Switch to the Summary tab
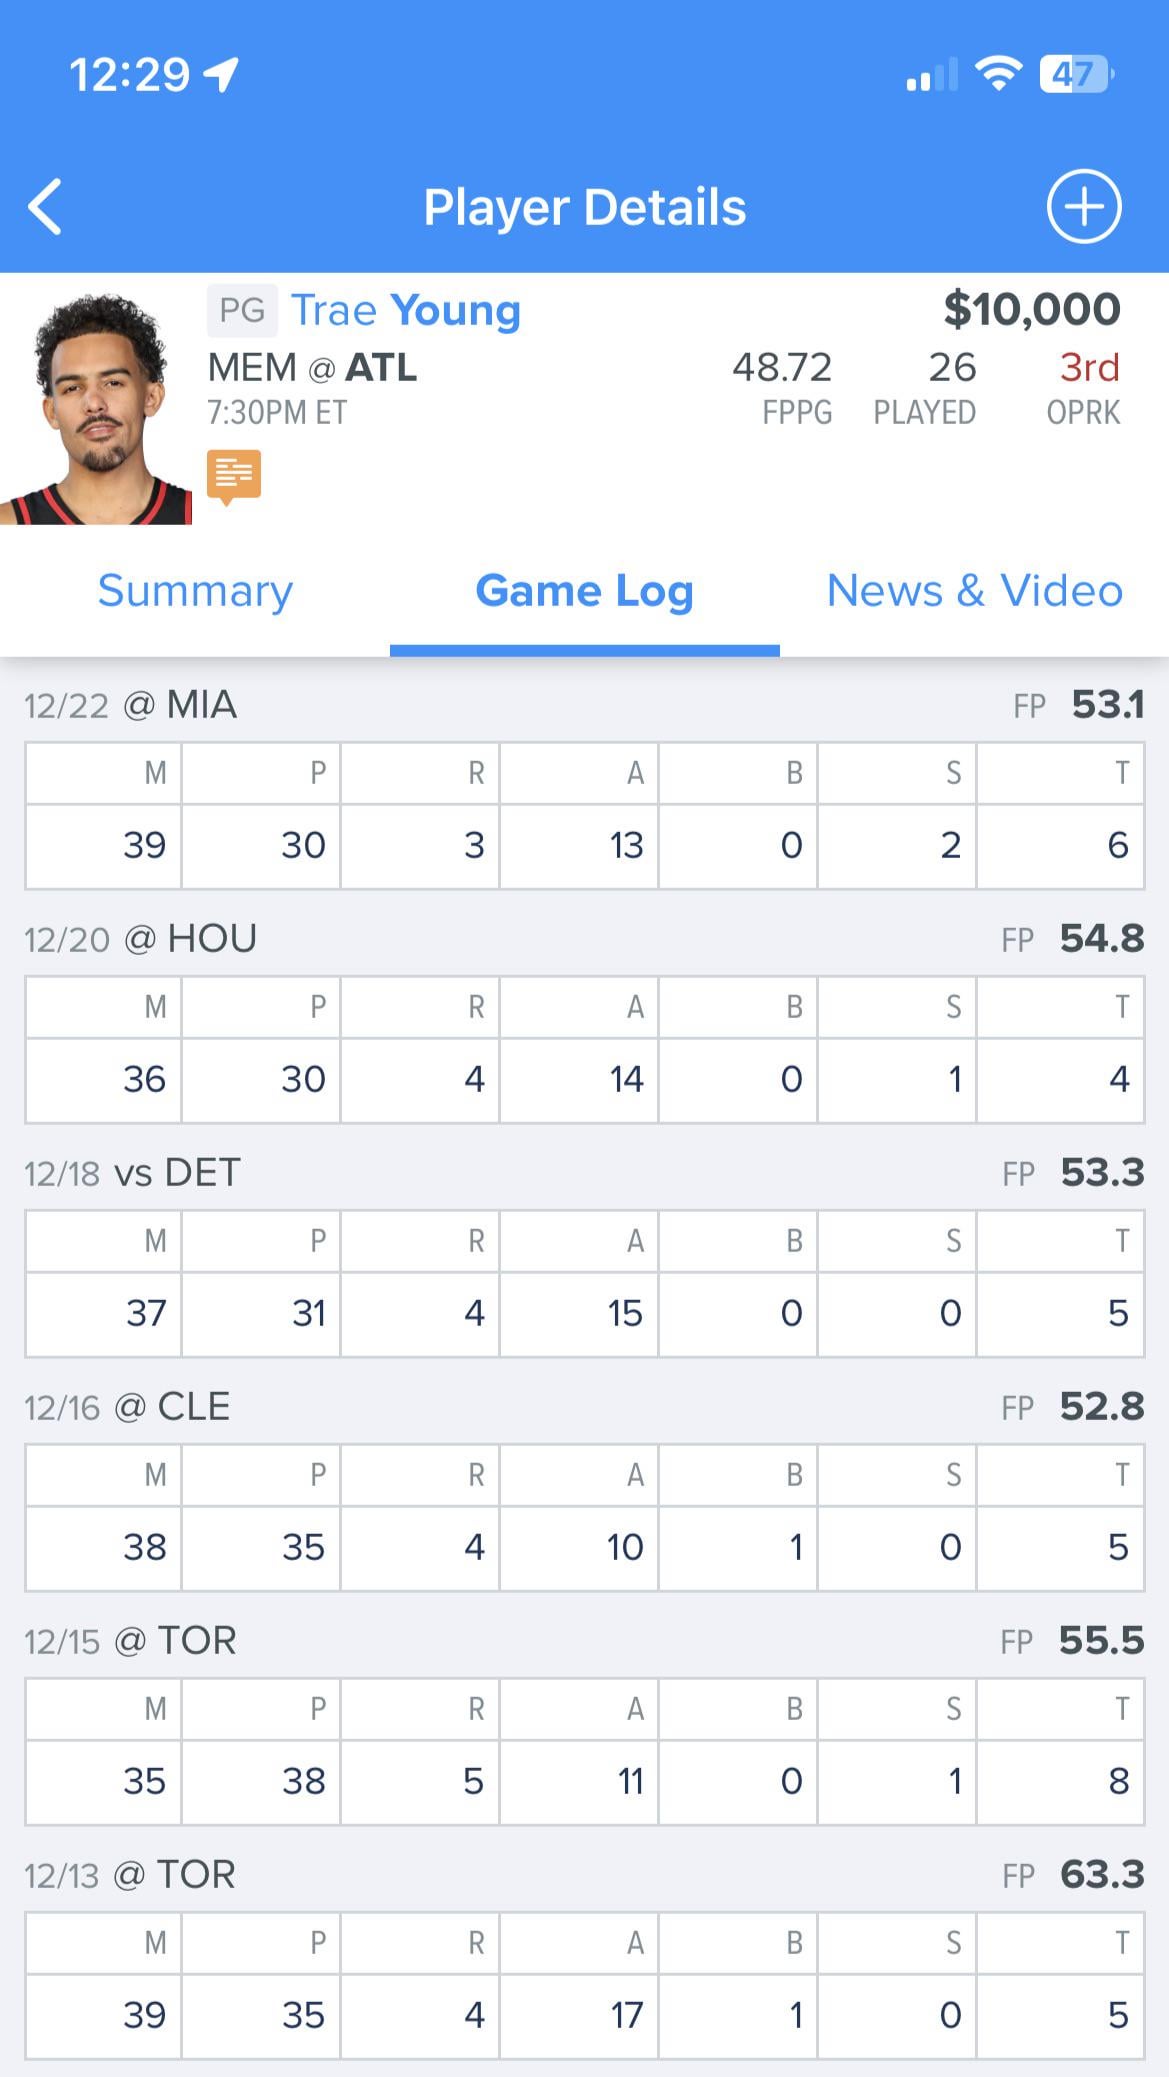 pyautogui.click(x=195, y=591)
